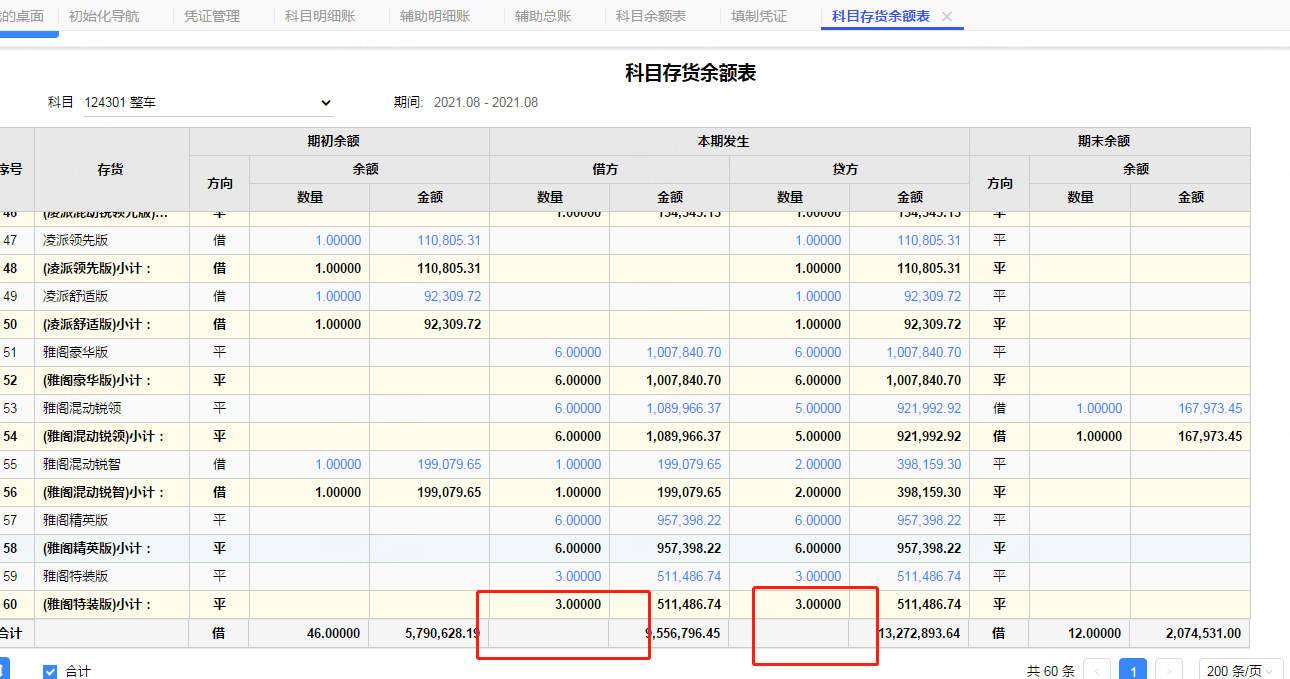Open 雅阁混动锐智 credit amount 398,159.30

tap(929, 464)
